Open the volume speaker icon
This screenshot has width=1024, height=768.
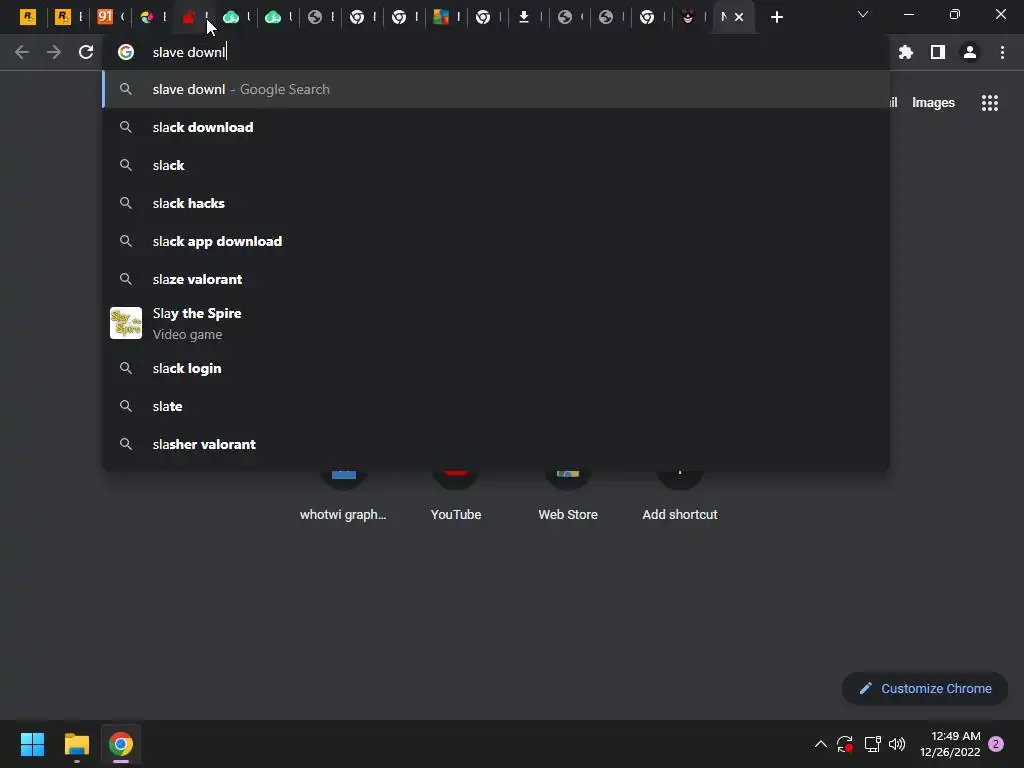pos(897,744)
